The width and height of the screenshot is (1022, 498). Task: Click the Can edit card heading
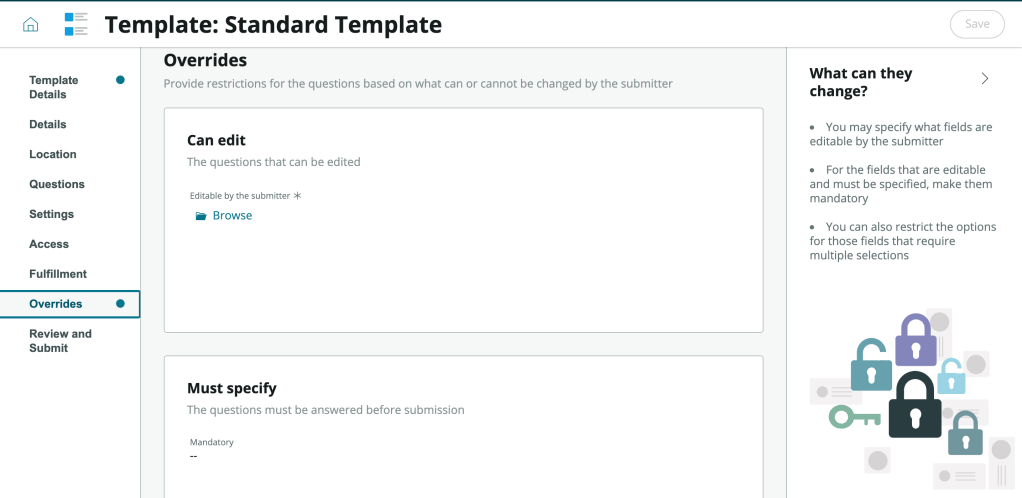pos(216,140)
